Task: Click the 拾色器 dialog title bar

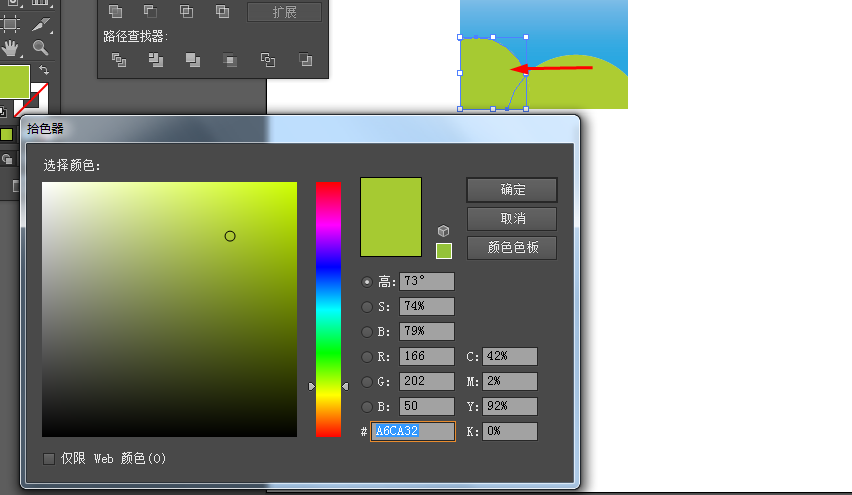Action: click(x=300, y=129)
